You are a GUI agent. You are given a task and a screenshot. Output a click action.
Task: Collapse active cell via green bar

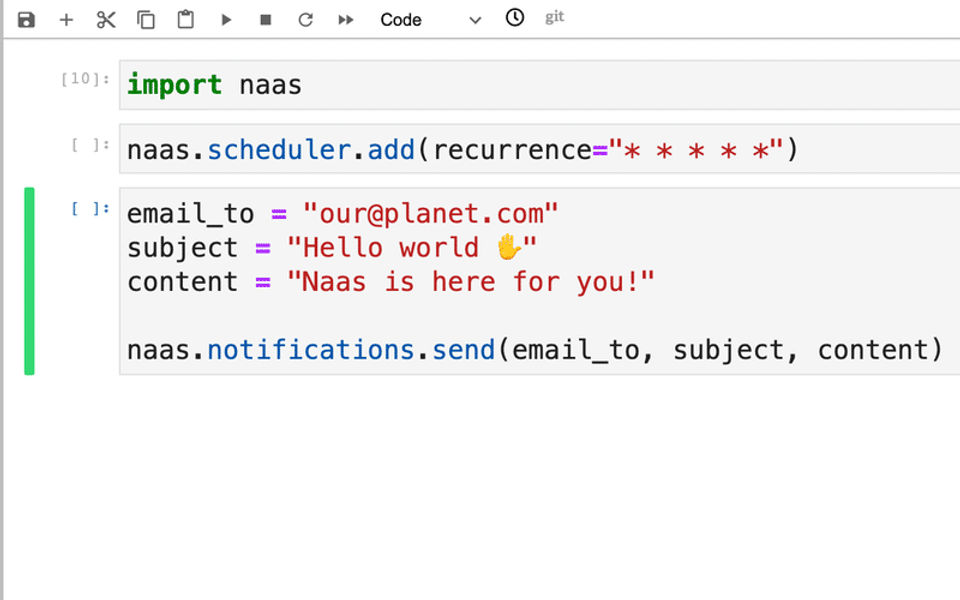pos(29,281)
